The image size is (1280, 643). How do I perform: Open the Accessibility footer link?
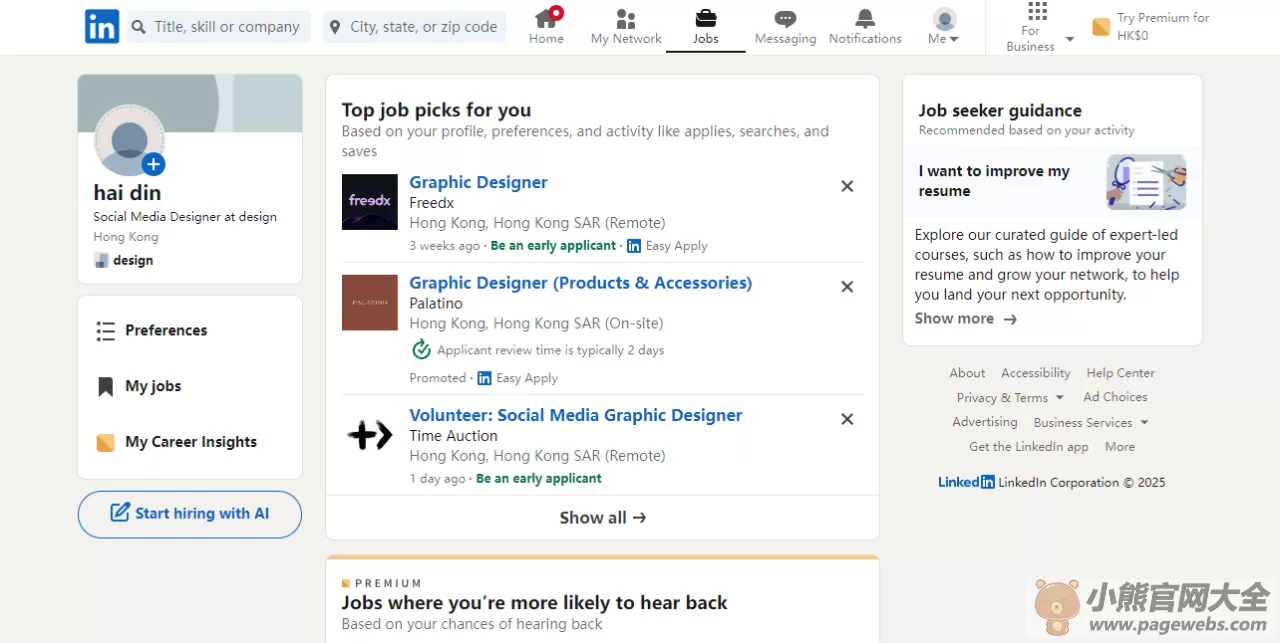coord(1036,373)
